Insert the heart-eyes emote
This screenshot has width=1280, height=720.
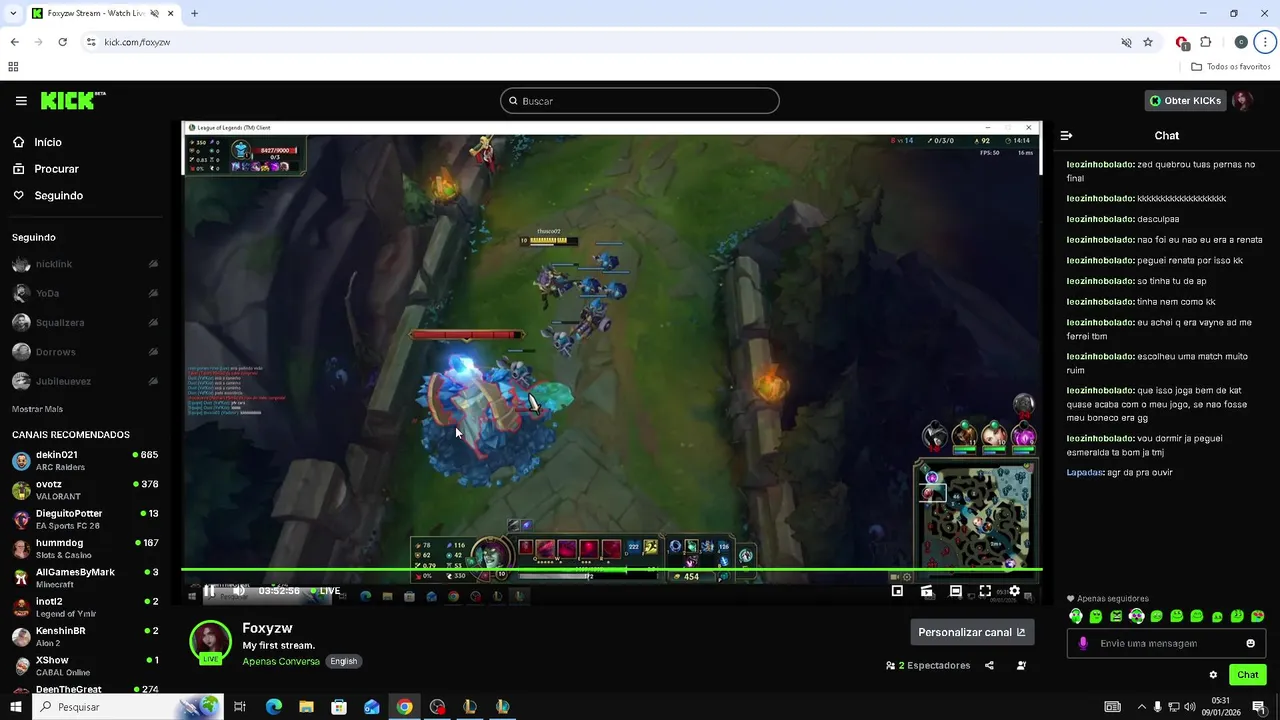pos(1257,616)
